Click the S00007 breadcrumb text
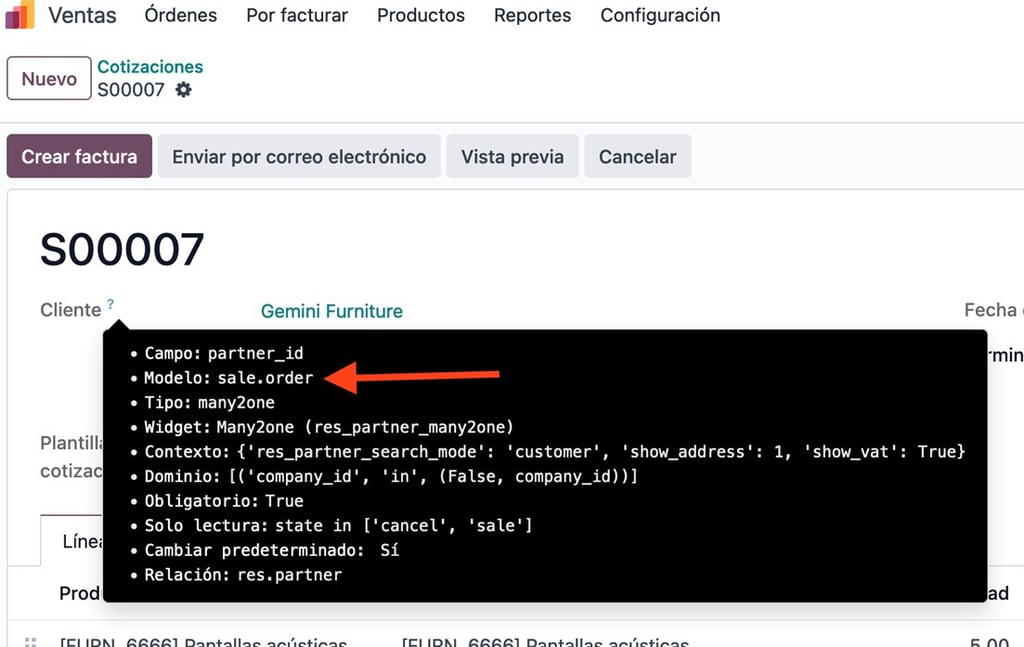The width and height of the screenshot is (1024, 647). click(131, 89)
